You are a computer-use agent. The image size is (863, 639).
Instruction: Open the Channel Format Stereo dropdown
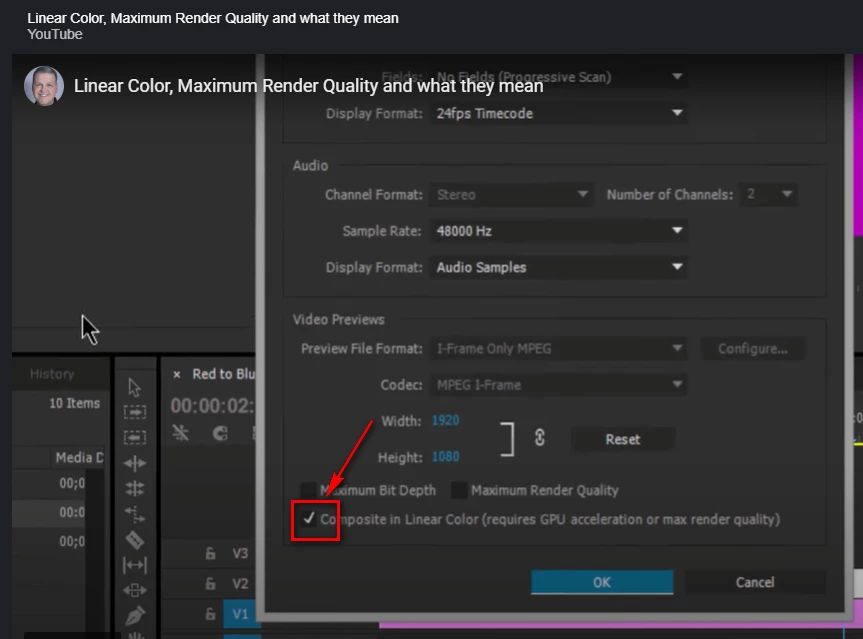click(x=511, y=194)
